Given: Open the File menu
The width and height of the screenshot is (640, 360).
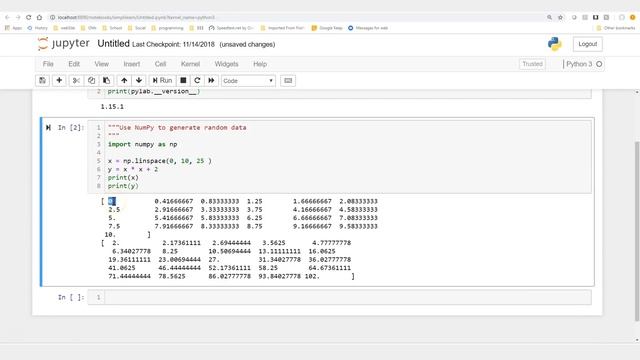Looking at the screenshot, I should coord(48,64).
